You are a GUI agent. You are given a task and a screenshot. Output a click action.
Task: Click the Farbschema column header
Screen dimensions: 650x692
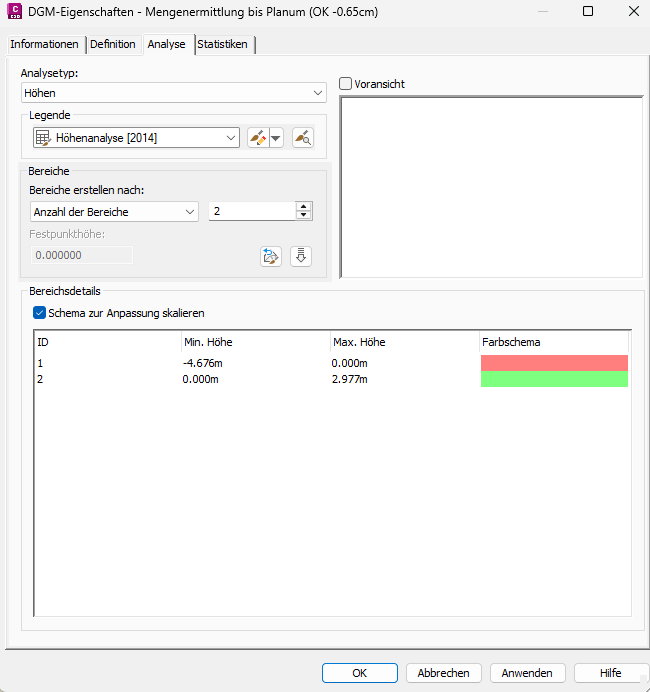(x=554, y=342)
